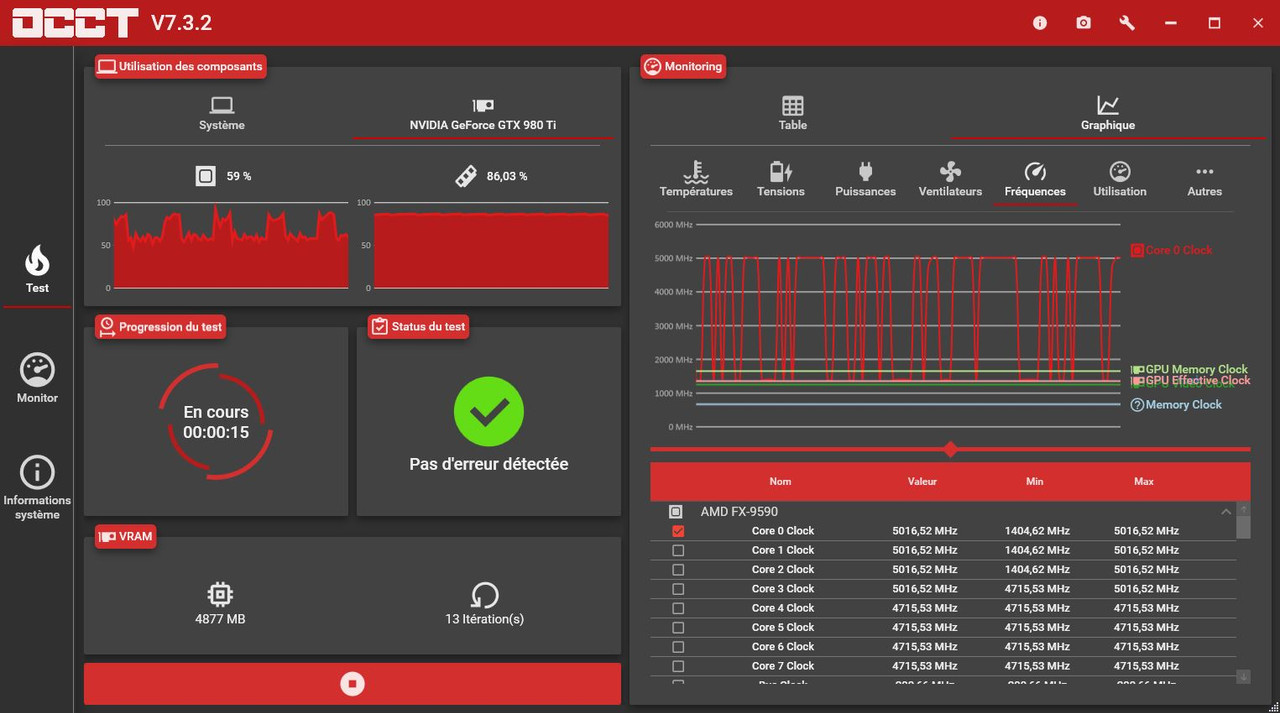Show the Utilisation graph tab
This screenshot has width=1280, height=713.
coord(1120,180)
